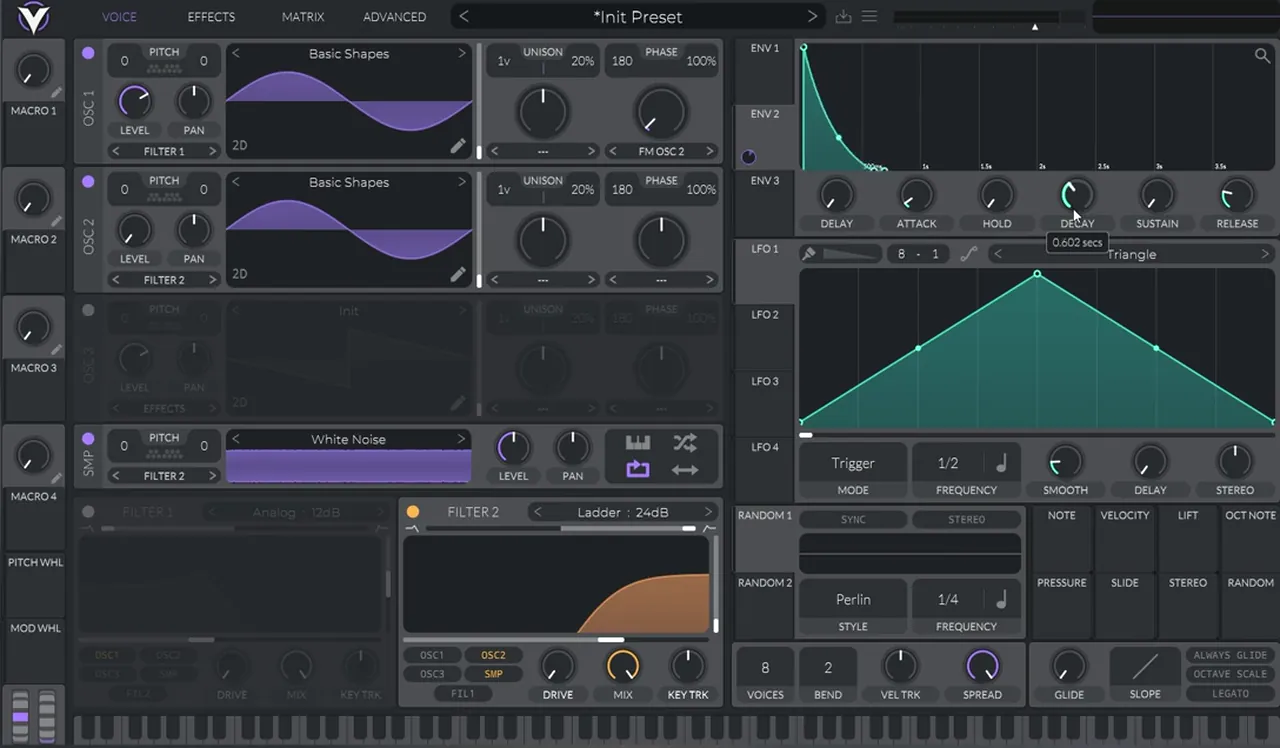
Task: Click the envelope zoom magnifier icon
Action: tap(1262, 56)
